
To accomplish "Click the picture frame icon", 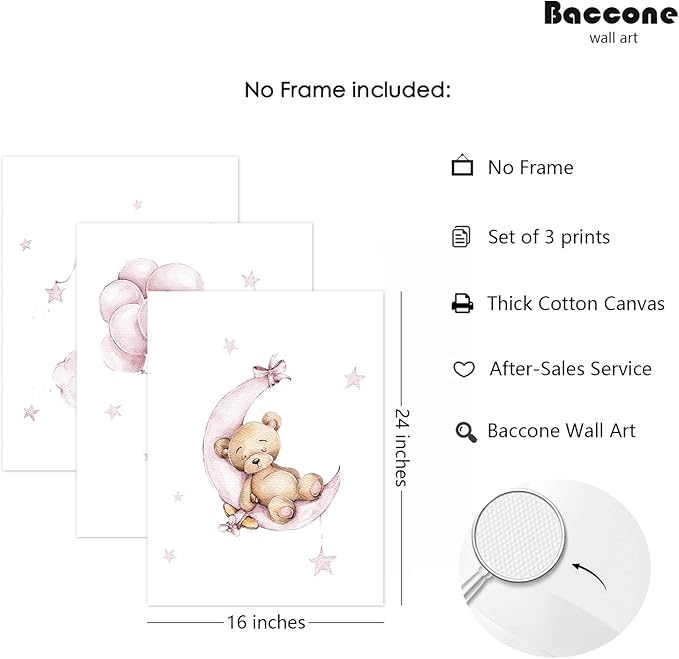I will click(462, 166).
